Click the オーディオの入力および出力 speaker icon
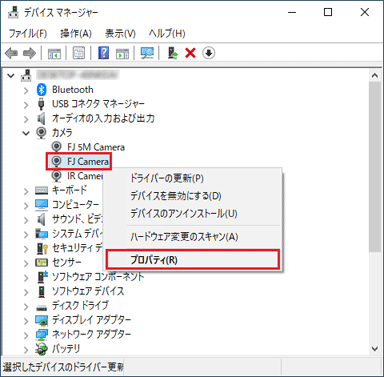384x377 pixels. 41,118
